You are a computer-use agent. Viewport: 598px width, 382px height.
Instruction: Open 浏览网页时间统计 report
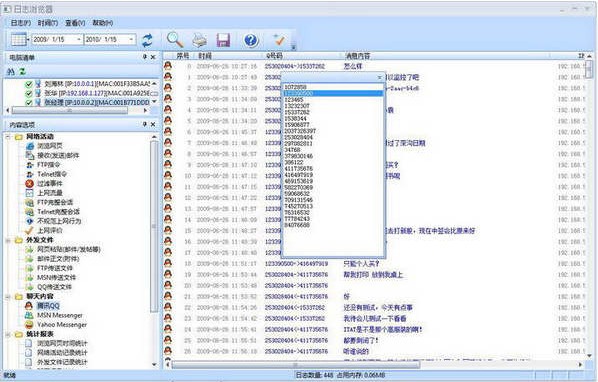point(56,343)
